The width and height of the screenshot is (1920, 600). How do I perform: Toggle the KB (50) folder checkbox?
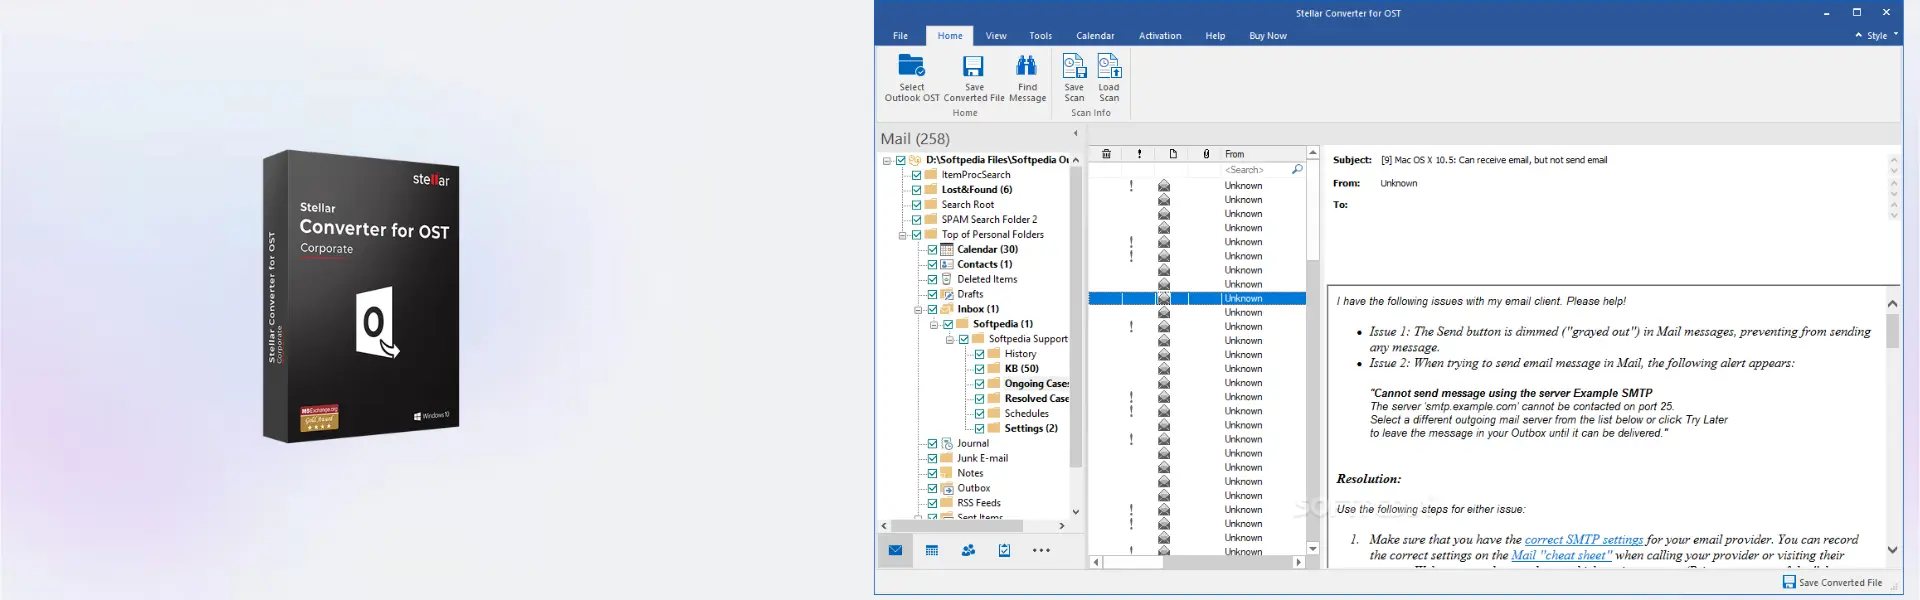pos(979,369)
